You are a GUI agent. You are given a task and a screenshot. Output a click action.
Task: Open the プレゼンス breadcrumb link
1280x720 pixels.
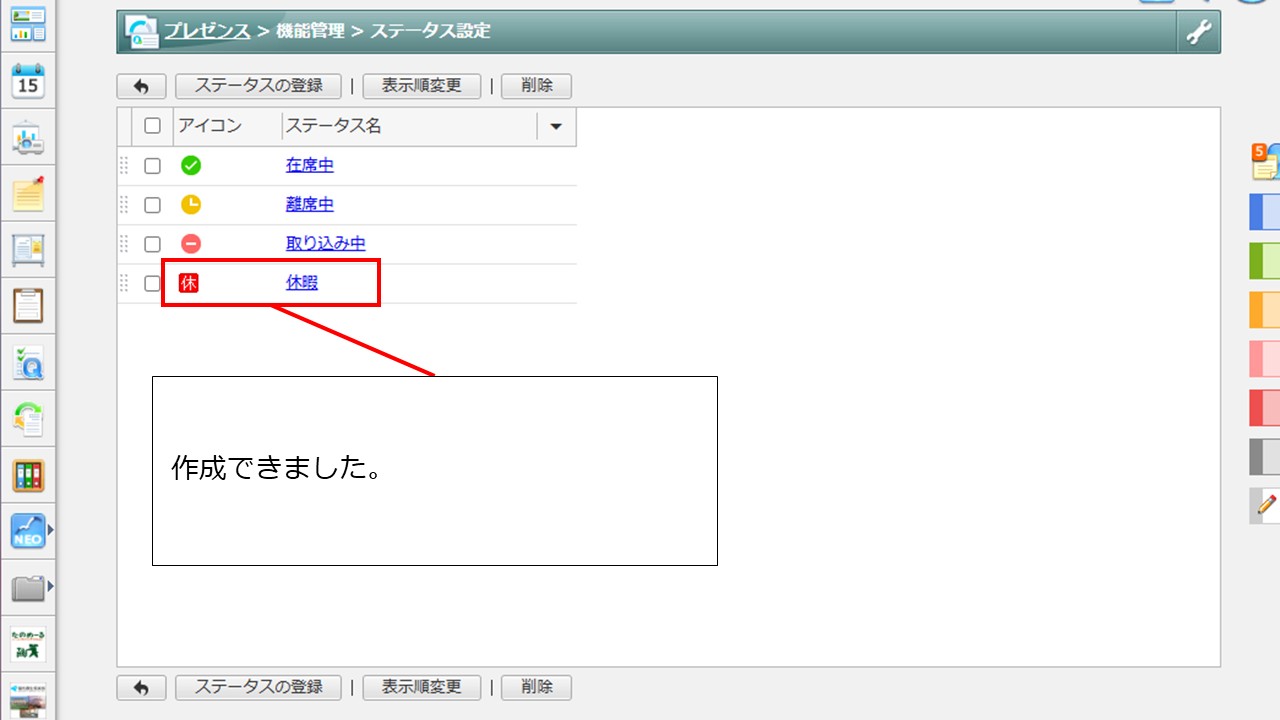pyautogui.click(x=207, y=31)
